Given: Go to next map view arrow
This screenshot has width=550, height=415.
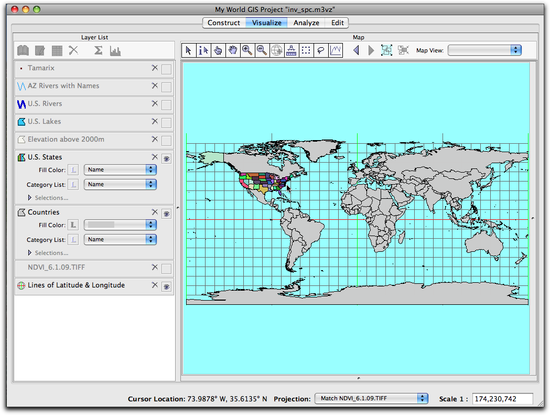Looking at the screenshot, I should tap(371, 51).
